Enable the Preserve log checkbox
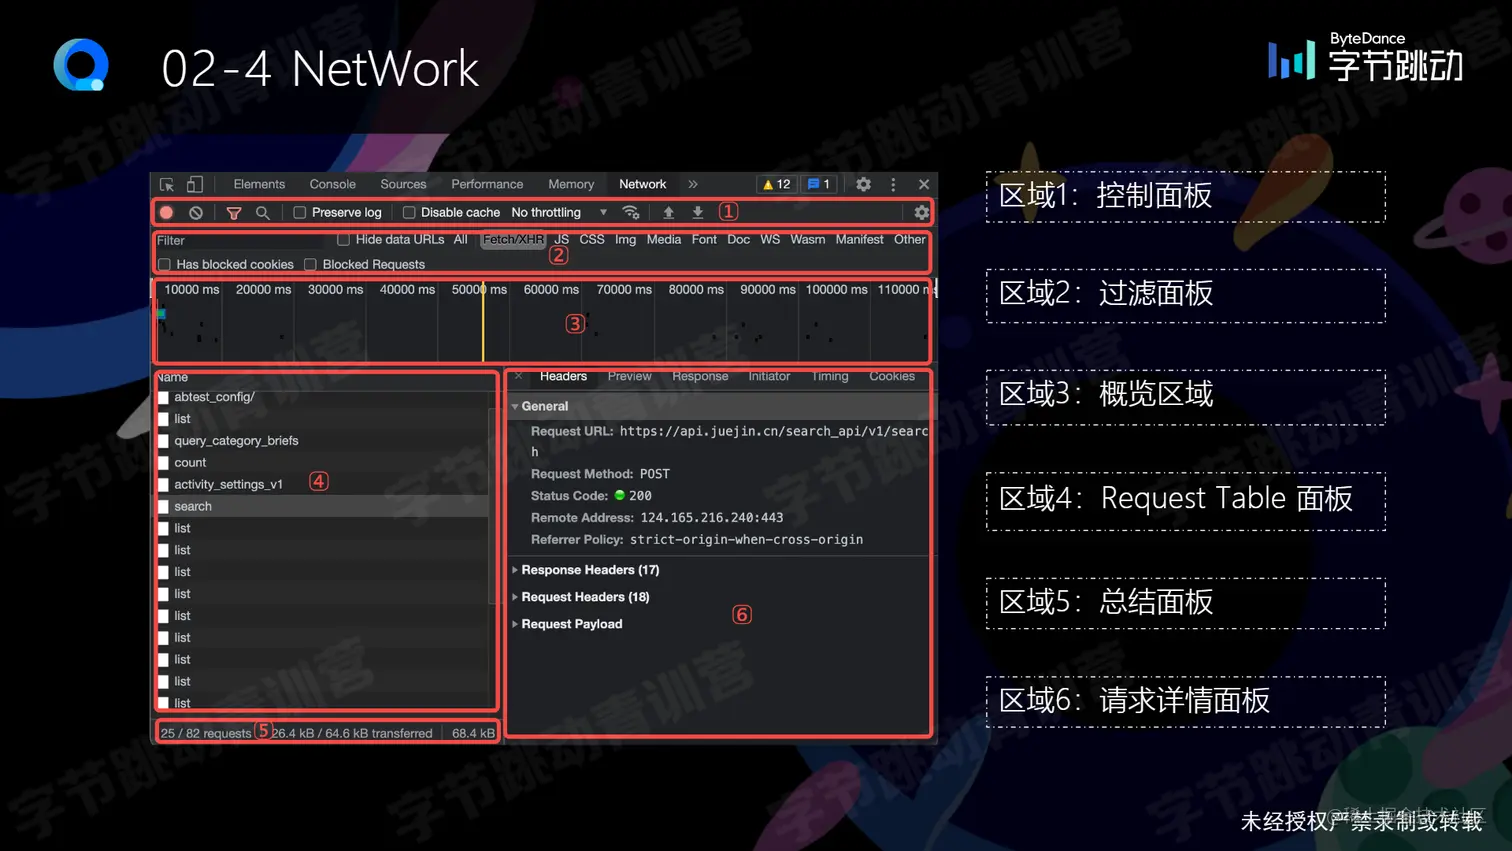This screenshot has width=1512, height=851. (299, 212)
